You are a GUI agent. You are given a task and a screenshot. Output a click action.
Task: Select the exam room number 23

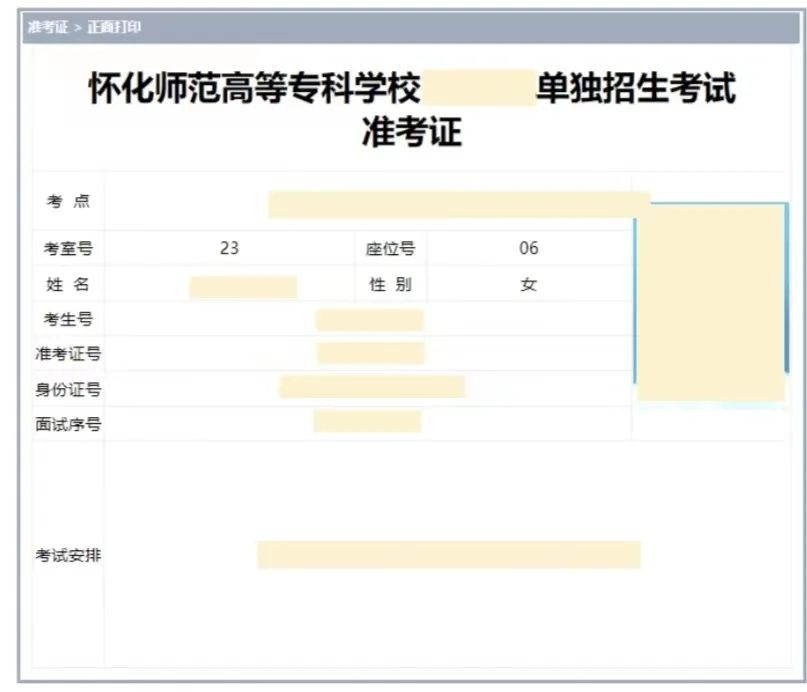pyautogui.click(x=229, y=249)
